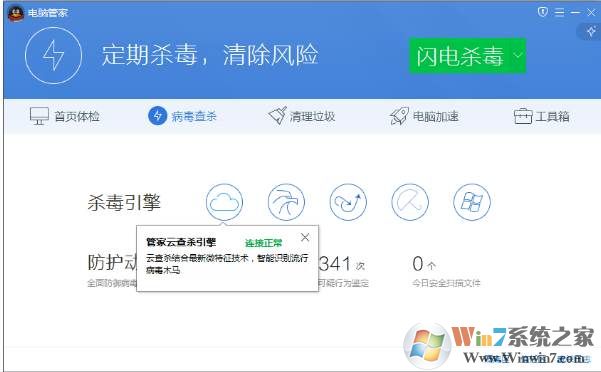601x372 pixels.
Task: Click the 连接正常 status text
Action: click(x=263, y=243)
